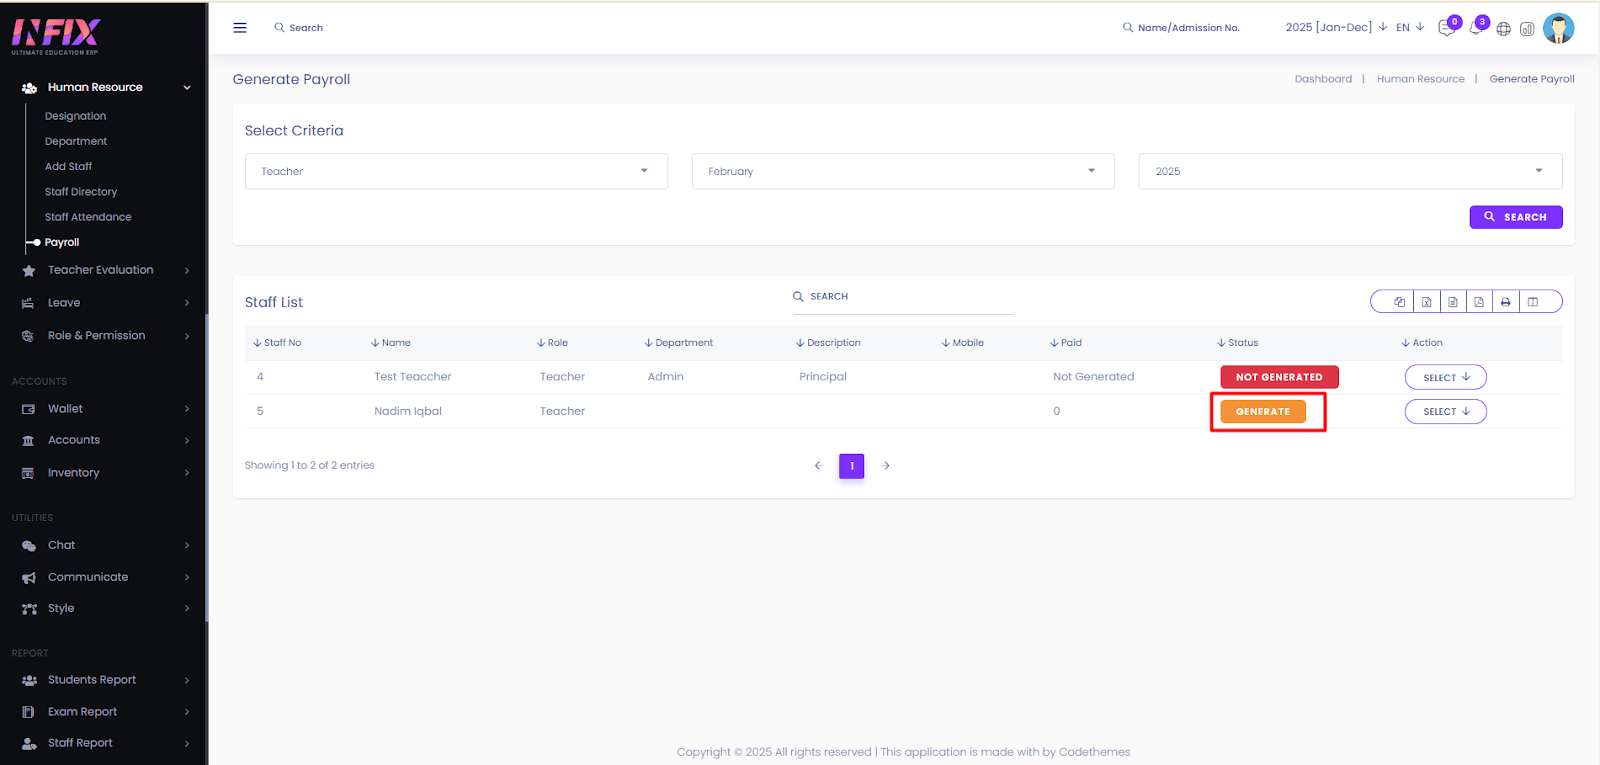Export staff list to CSV file
Image resolution: width=1600 pixels, height=765 pixels.
(x=1452, y=302)
